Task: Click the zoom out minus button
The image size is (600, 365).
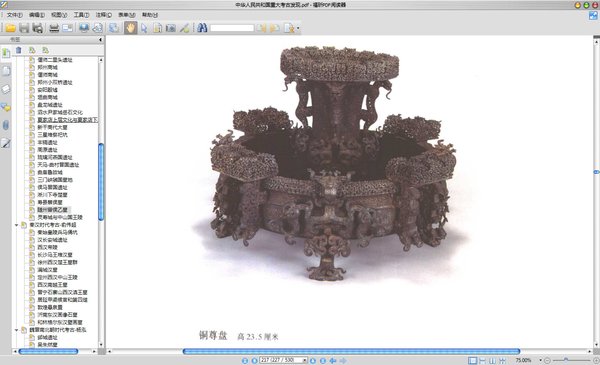Action: tap(548, 360)
